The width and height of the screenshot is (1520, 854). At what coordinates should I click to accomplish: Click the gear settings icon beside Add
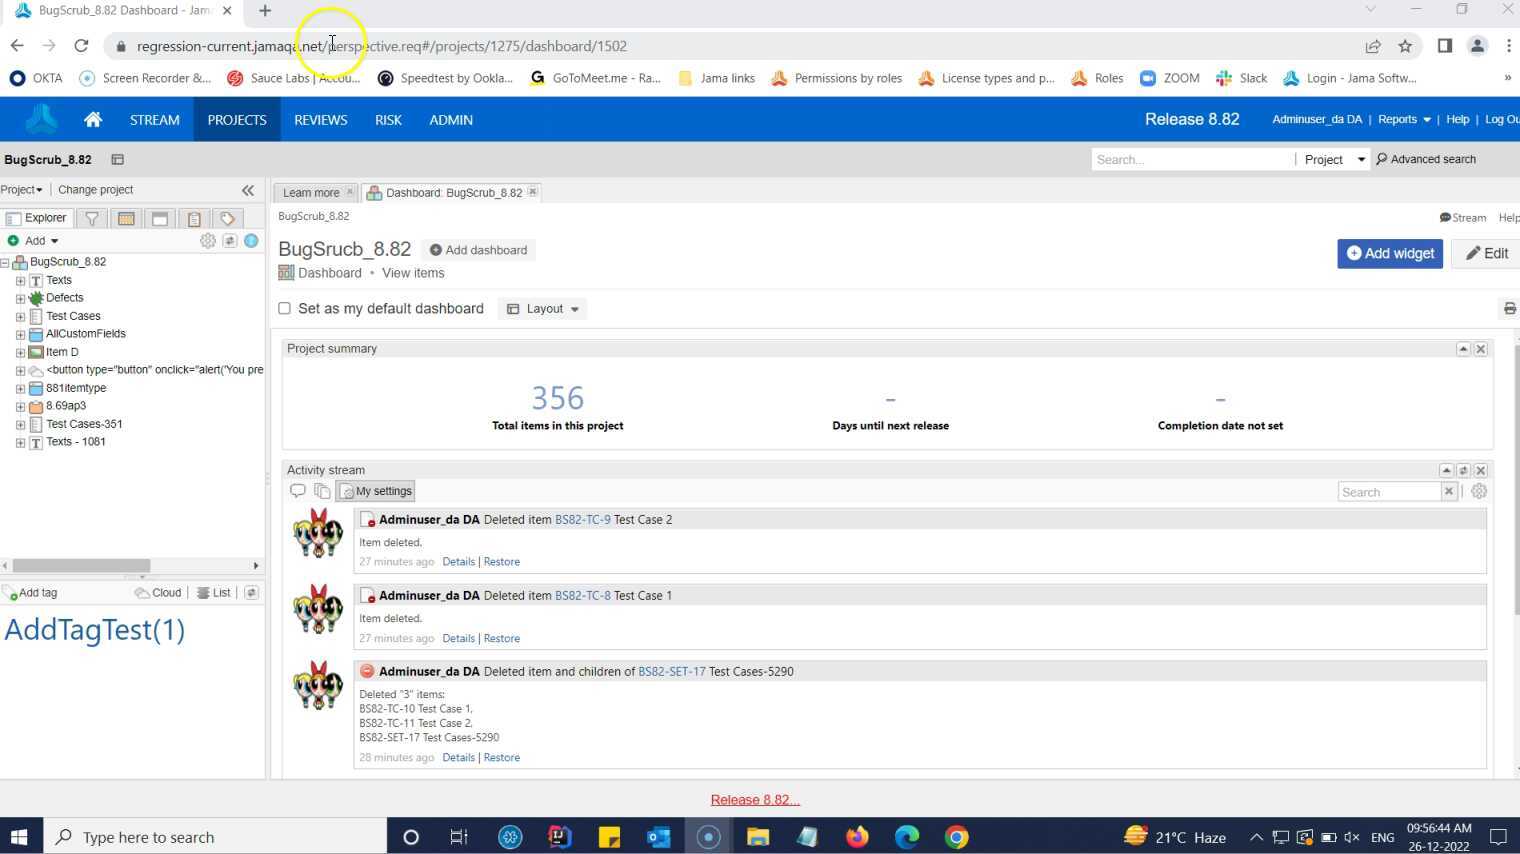207,240
